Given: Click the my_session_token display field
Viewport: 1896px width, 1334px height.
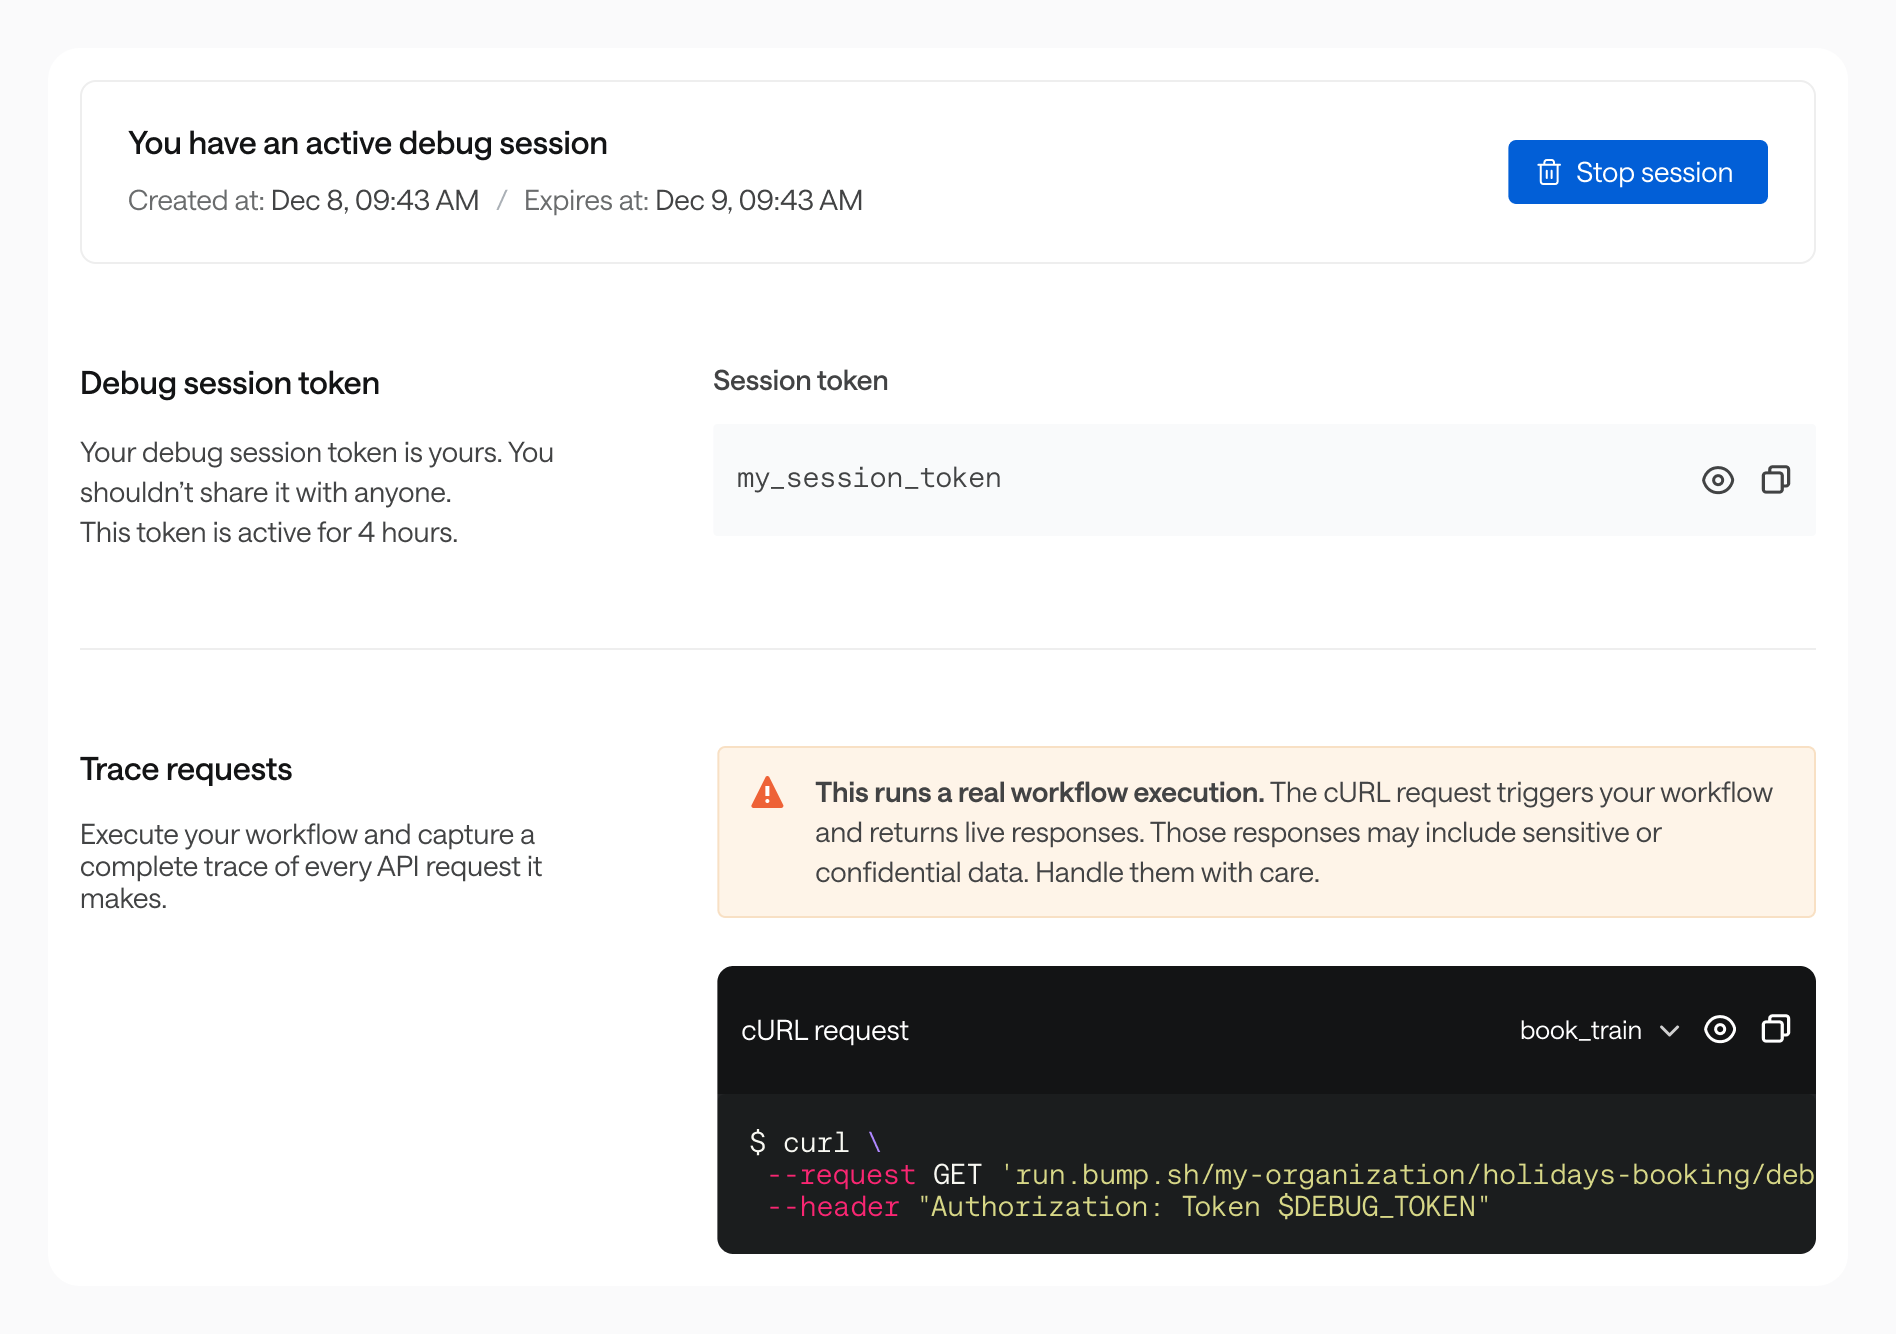Looking at the screenshot, I should pyautogui.click(x=868, y=478).
